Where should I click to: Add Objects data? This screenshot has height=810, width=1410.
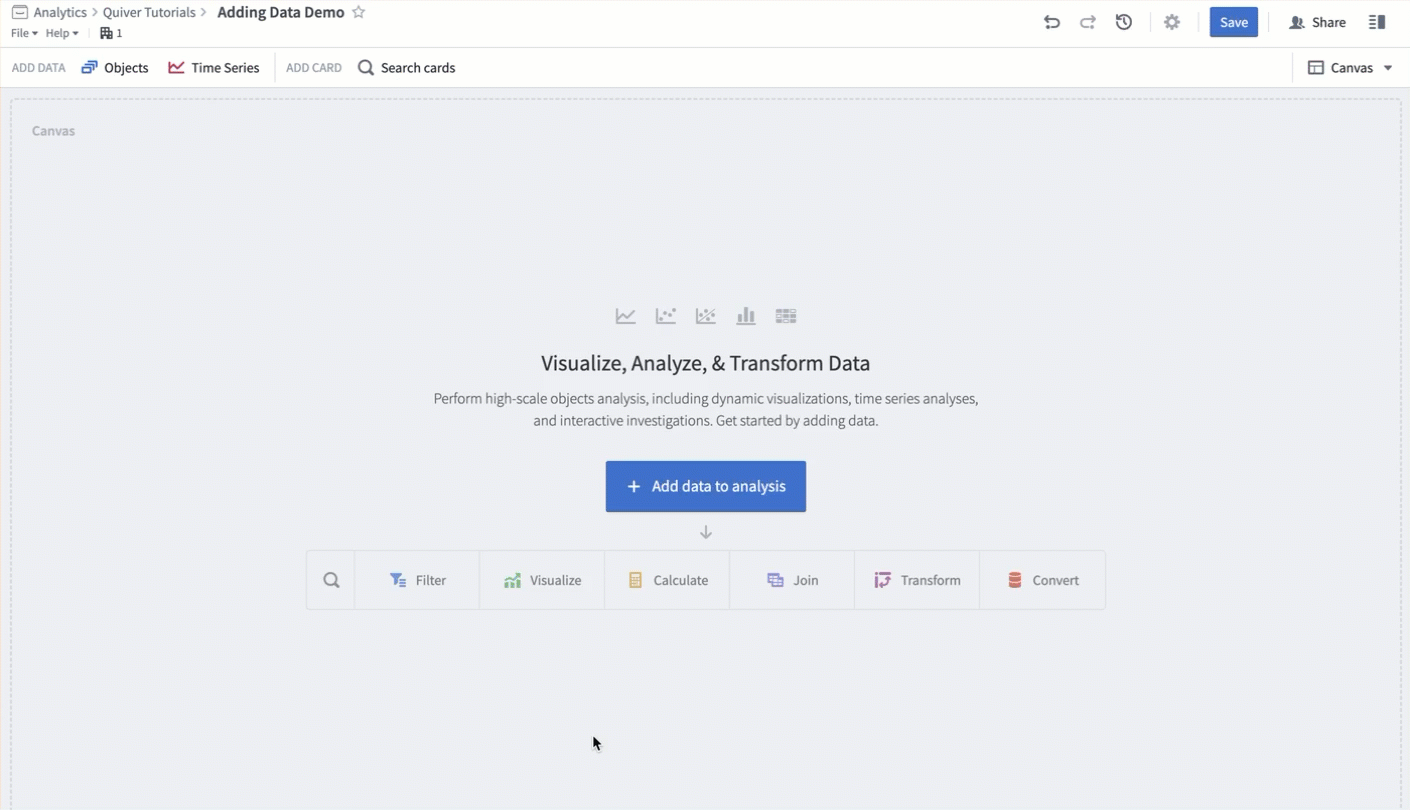tap(115, 68)
